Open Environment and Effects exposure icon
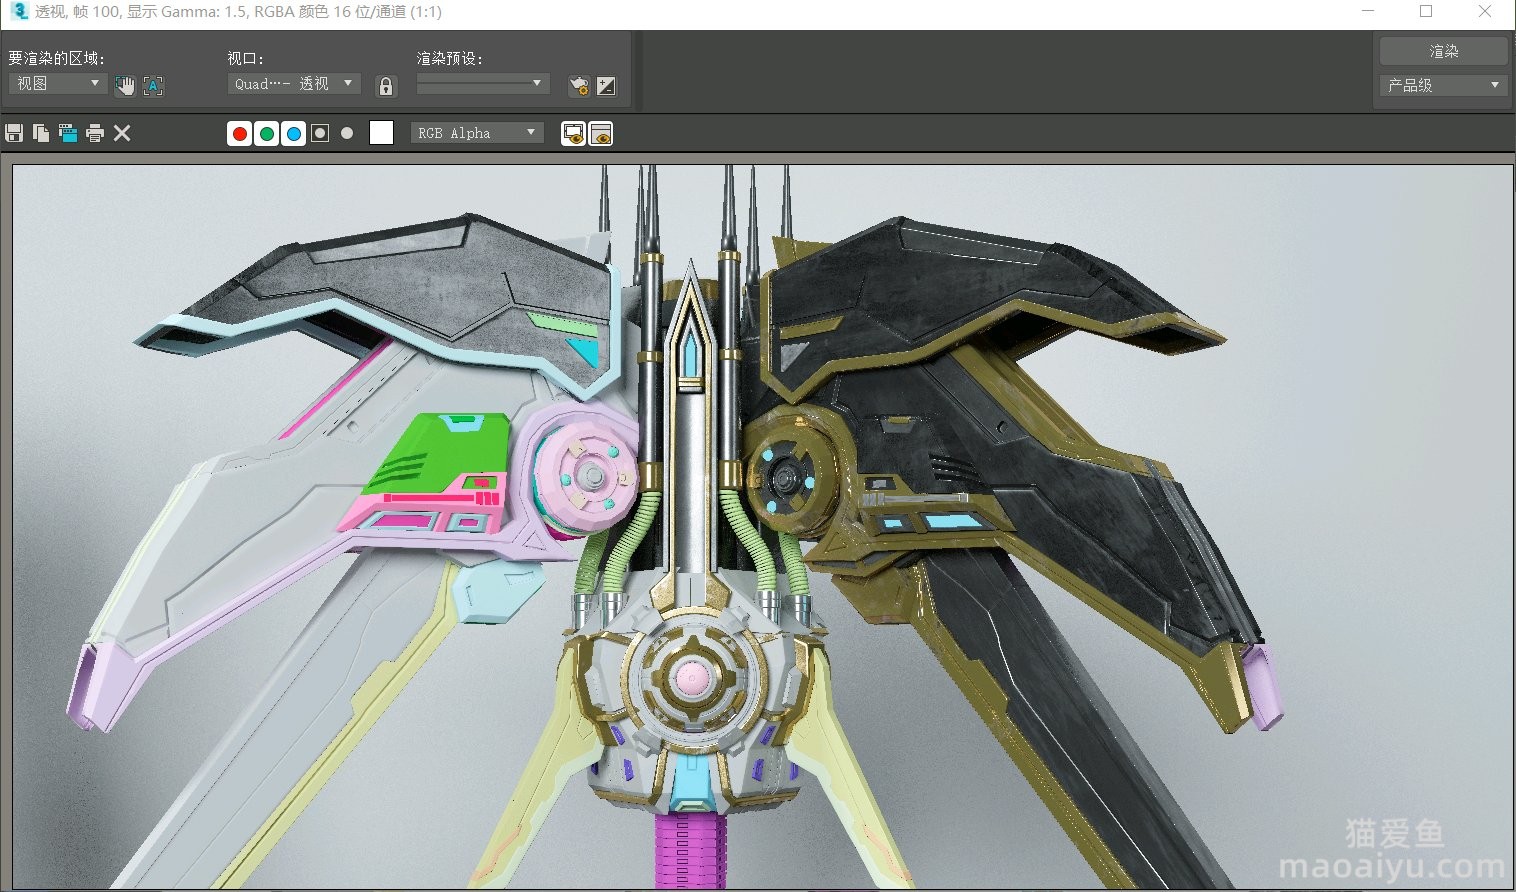 click(x=606, y=86)
